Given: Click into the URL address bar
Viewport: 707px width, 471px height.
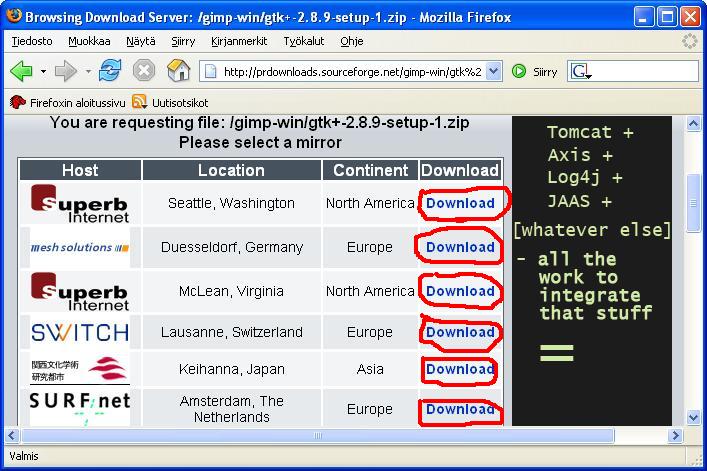Looking at the screenshot, I should (350, 72).
